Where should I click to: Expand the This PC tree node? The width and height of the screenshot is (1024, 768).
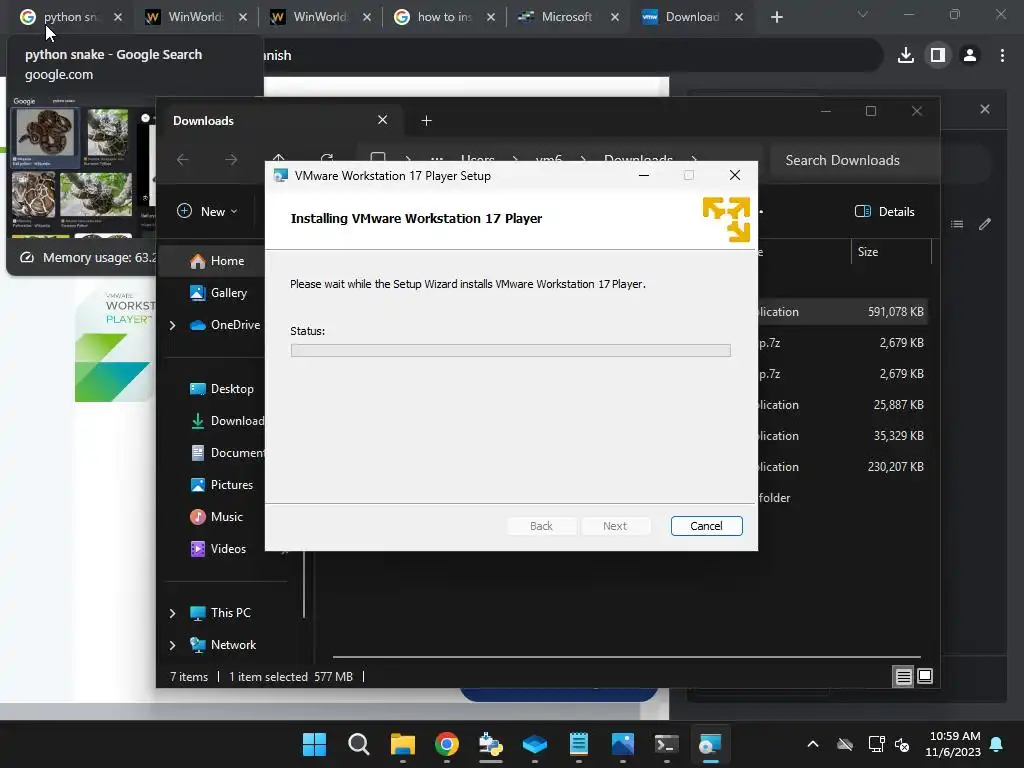click(x=172, y=613)
